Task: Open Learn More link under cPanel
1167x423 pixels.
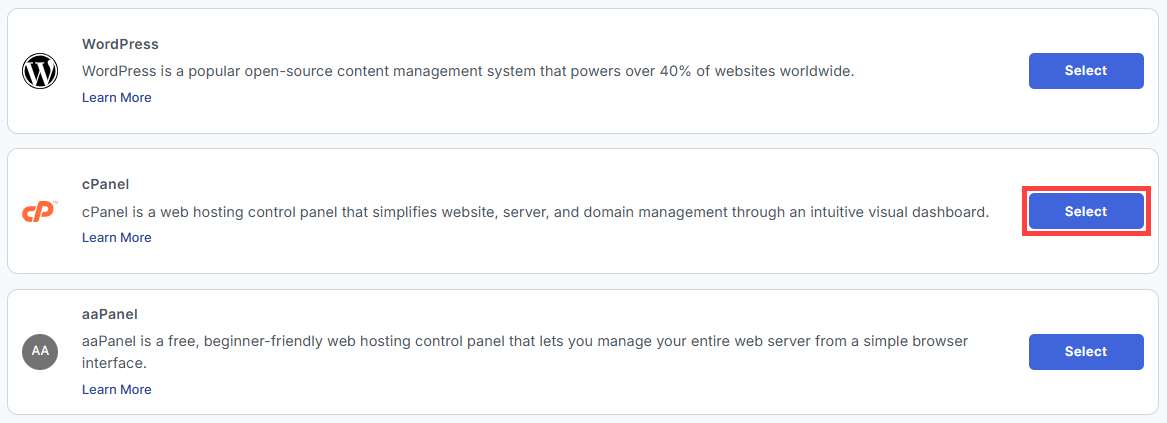Action: 117,238
